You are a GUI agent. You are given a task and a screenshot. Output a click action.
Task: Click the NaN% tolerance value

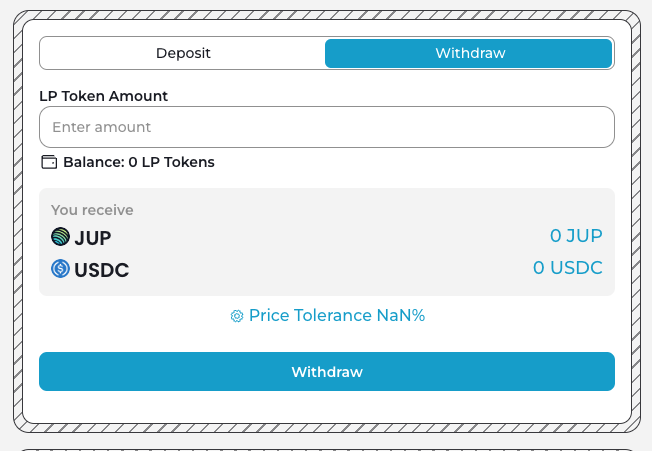pos(401,316)
